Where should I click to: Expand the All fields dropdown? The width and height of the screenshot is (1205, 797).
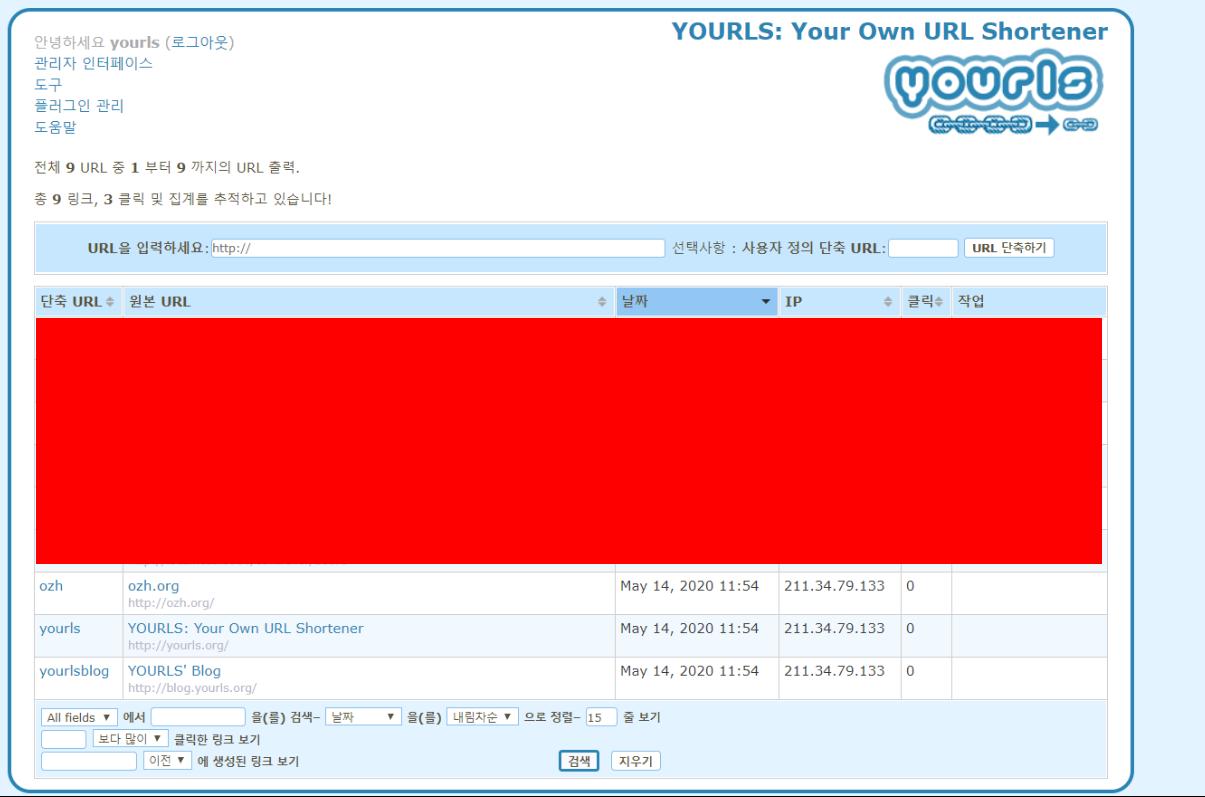[80, 717]
